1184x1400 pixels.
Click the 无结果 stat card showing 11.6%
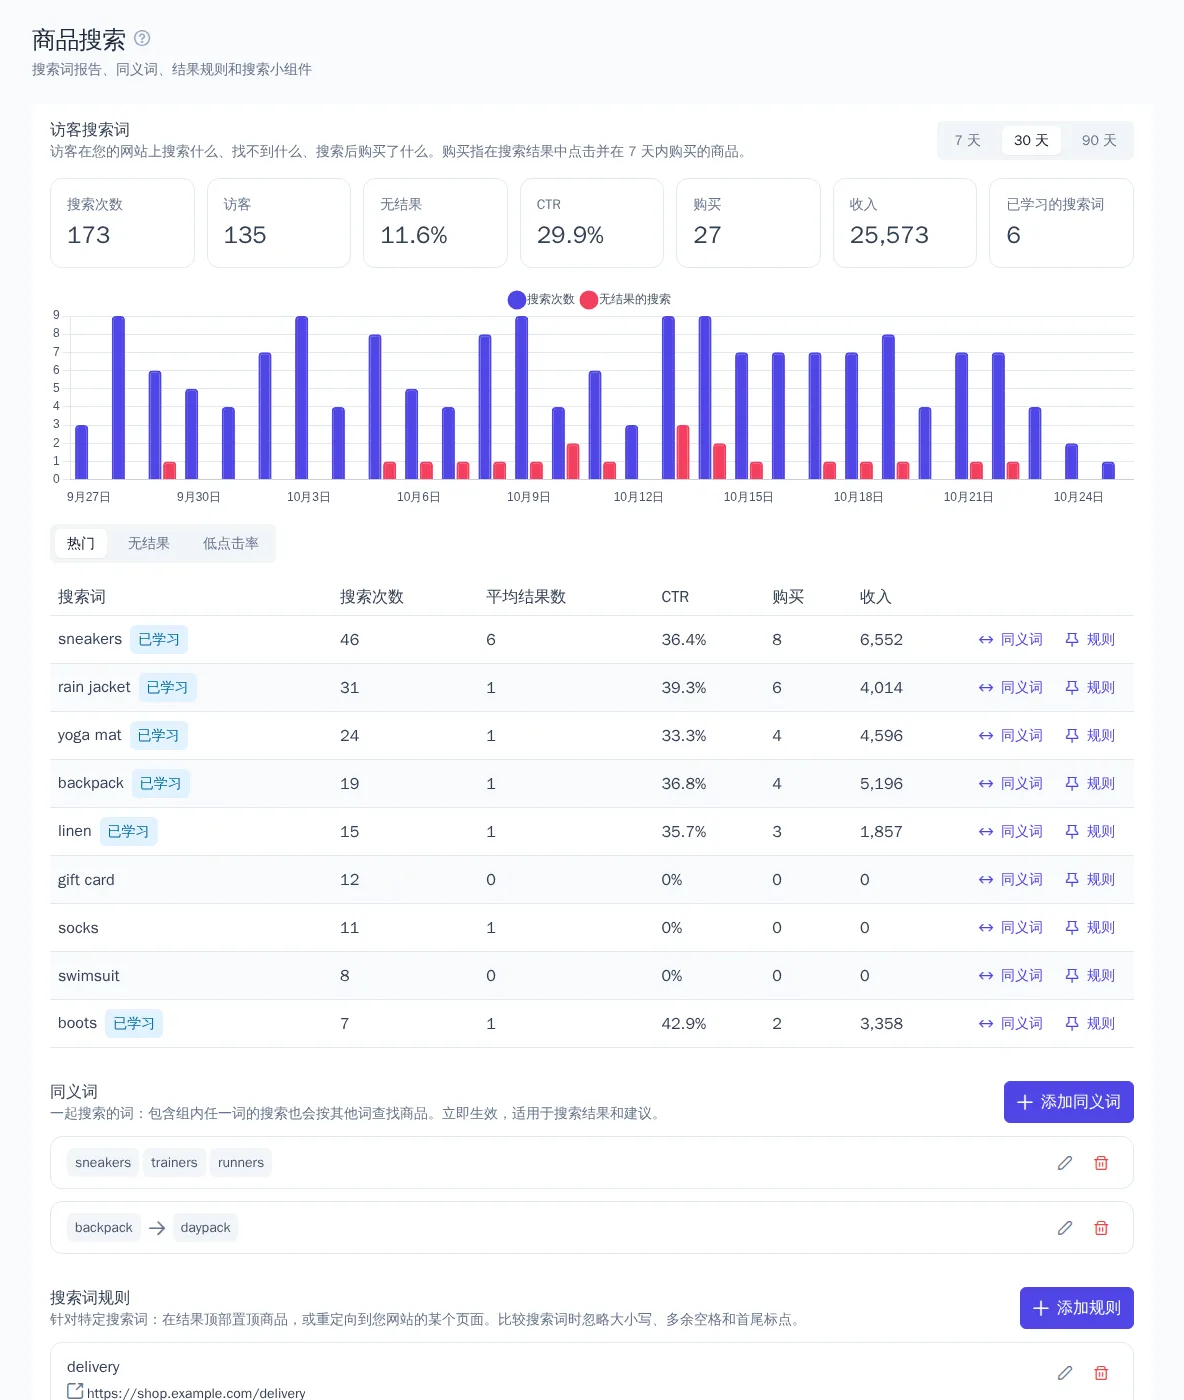click(435, 223)
